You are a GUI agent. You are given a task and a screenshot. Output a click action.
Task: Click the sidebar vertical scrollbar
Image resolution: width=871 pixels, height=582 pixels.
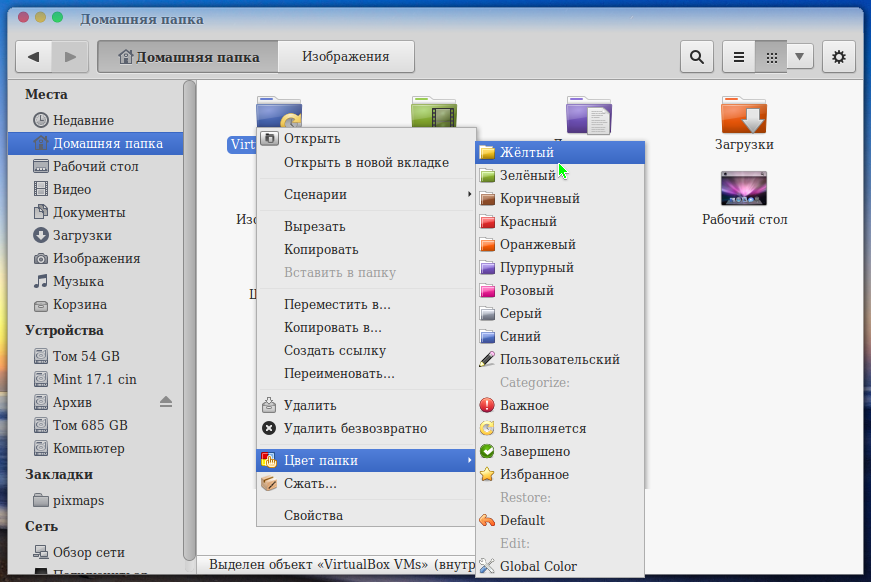(189, 320)
